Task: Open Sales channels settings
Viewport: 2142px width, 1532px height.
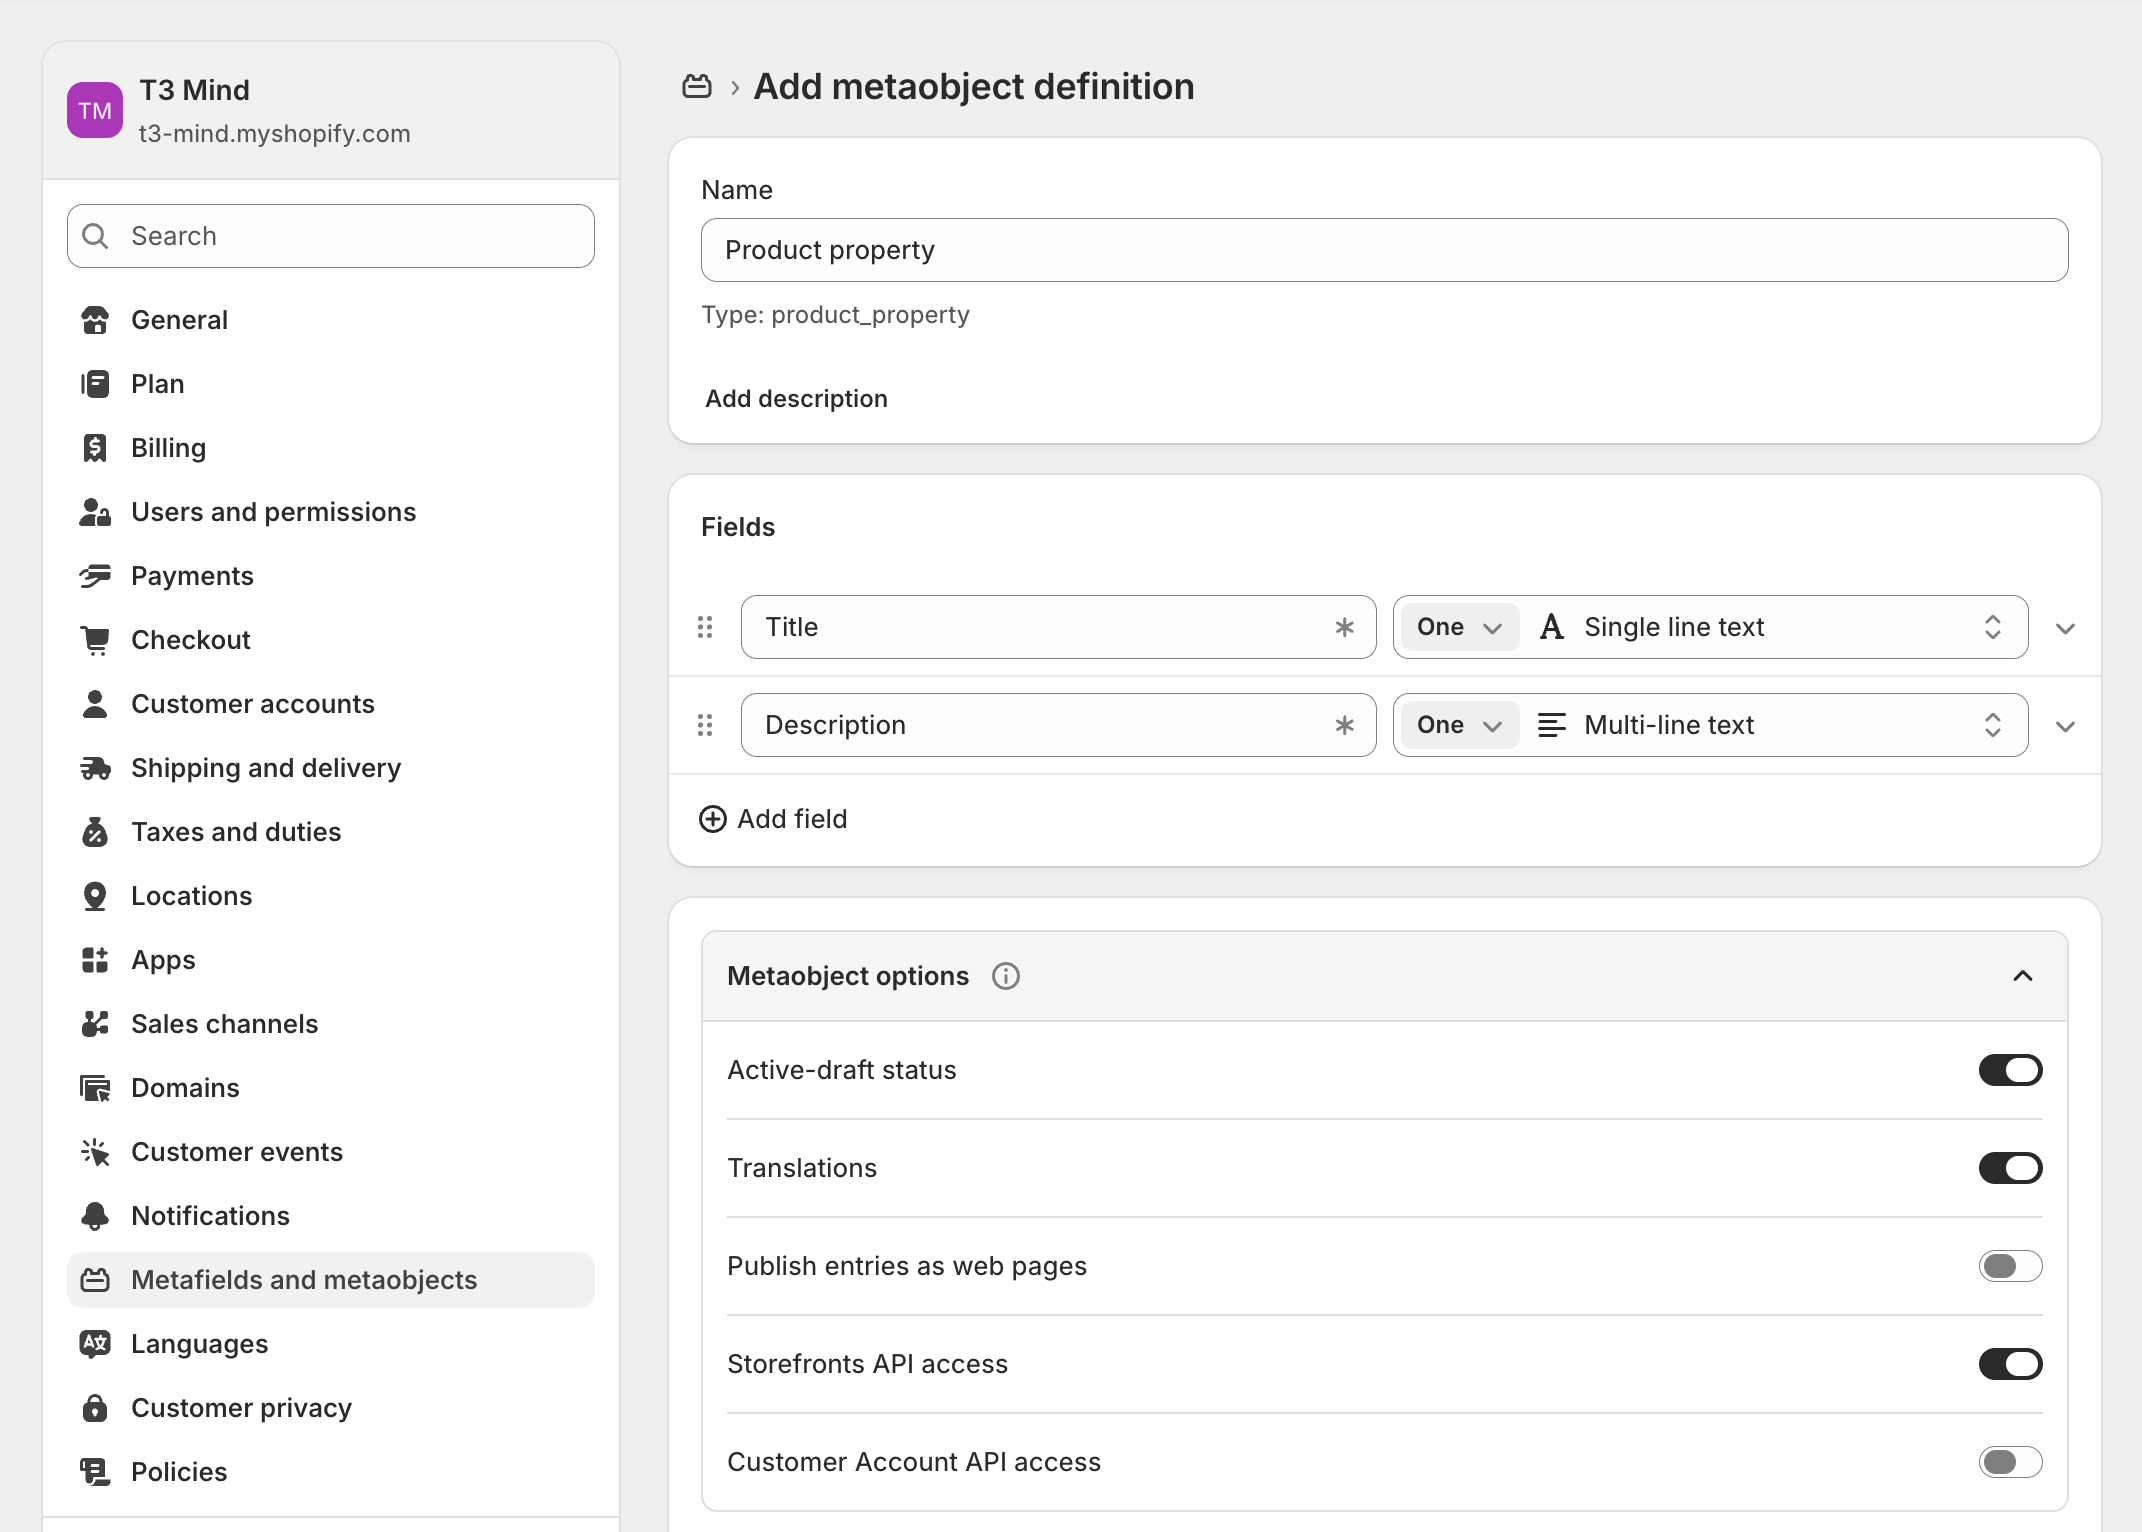Action: [331, 1024]
